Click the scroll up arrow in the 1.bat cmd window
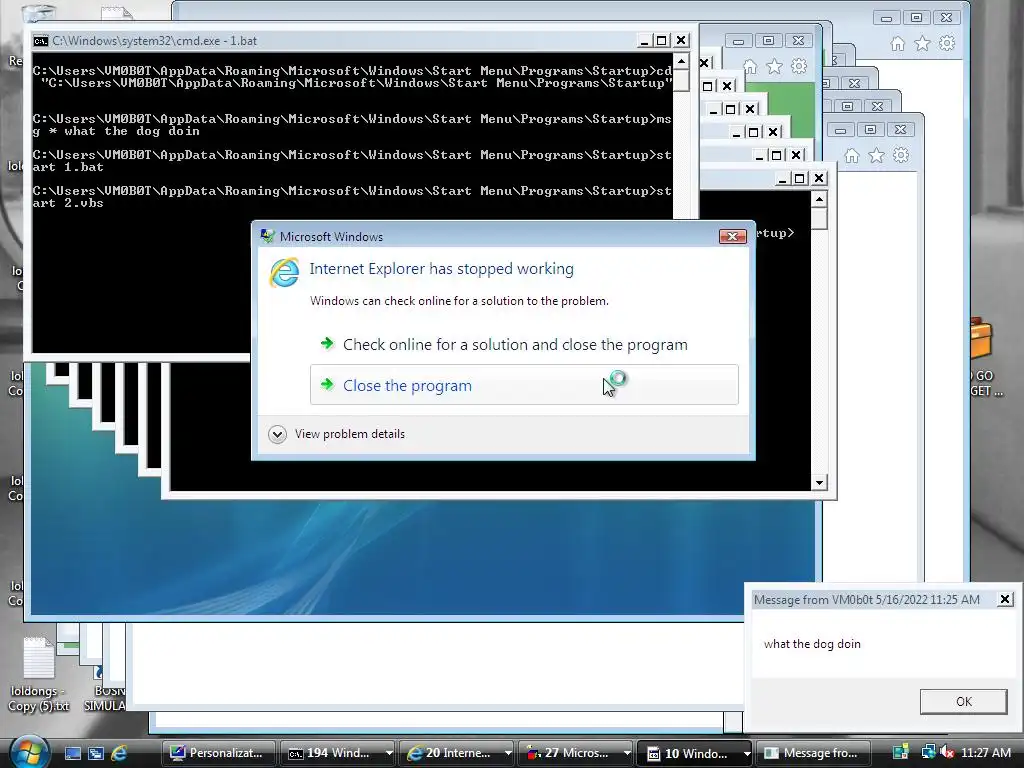1024x768 pixels. point(680,61)
